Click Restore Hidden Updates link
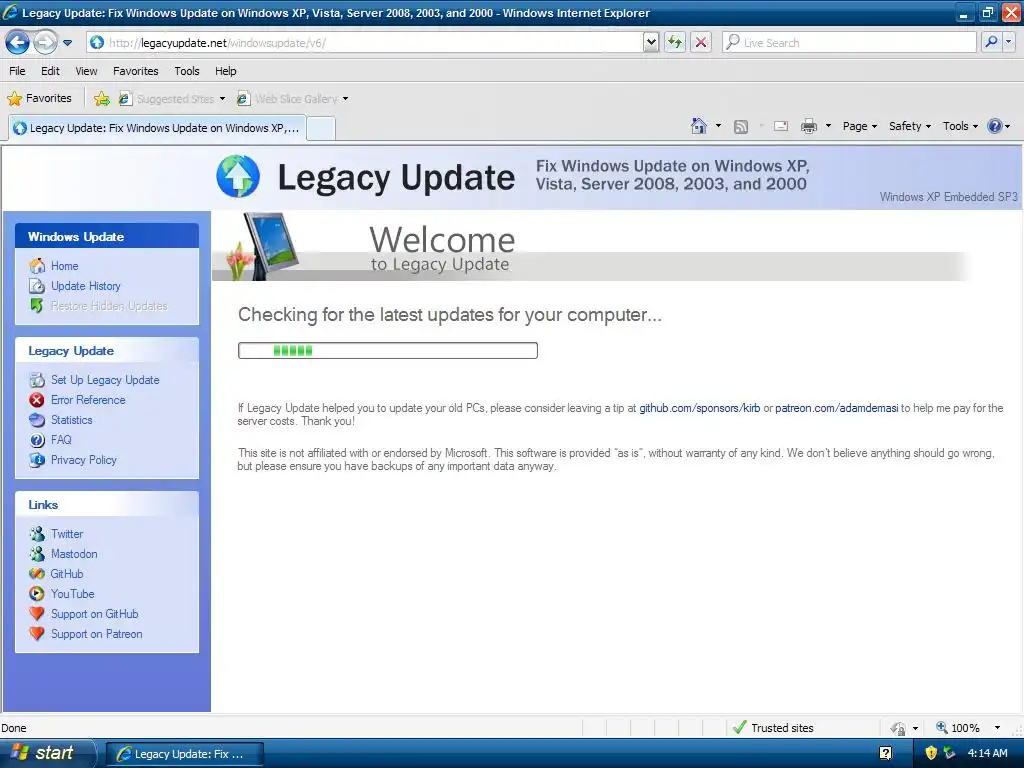Screen dimensions: 1024x768 [x=109, y=306]
